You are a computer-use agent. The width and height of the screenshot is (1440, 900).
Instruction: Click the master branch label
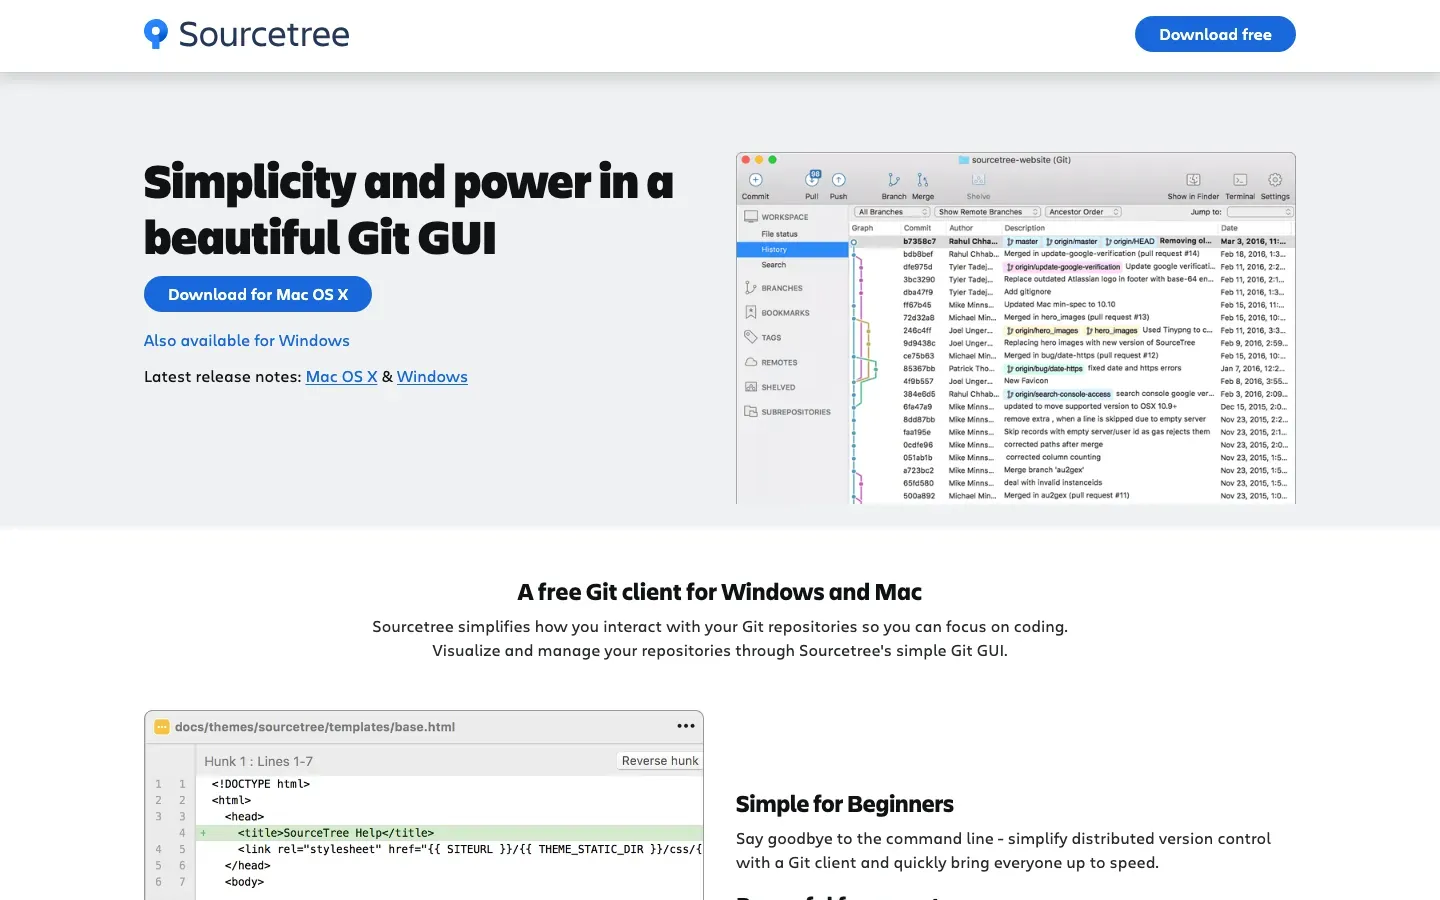[1022, 241]
